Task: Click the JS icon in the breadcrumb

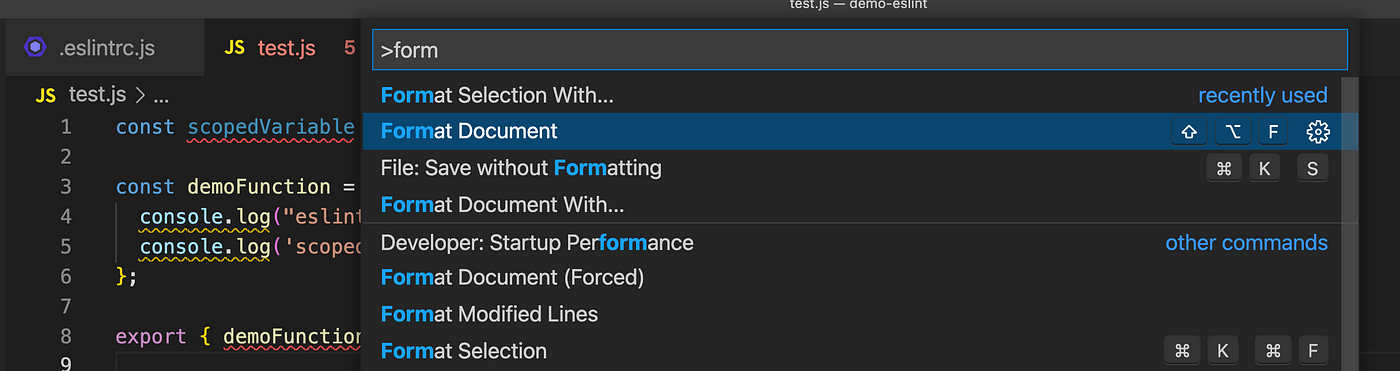Action: click(x=45, y=96)
